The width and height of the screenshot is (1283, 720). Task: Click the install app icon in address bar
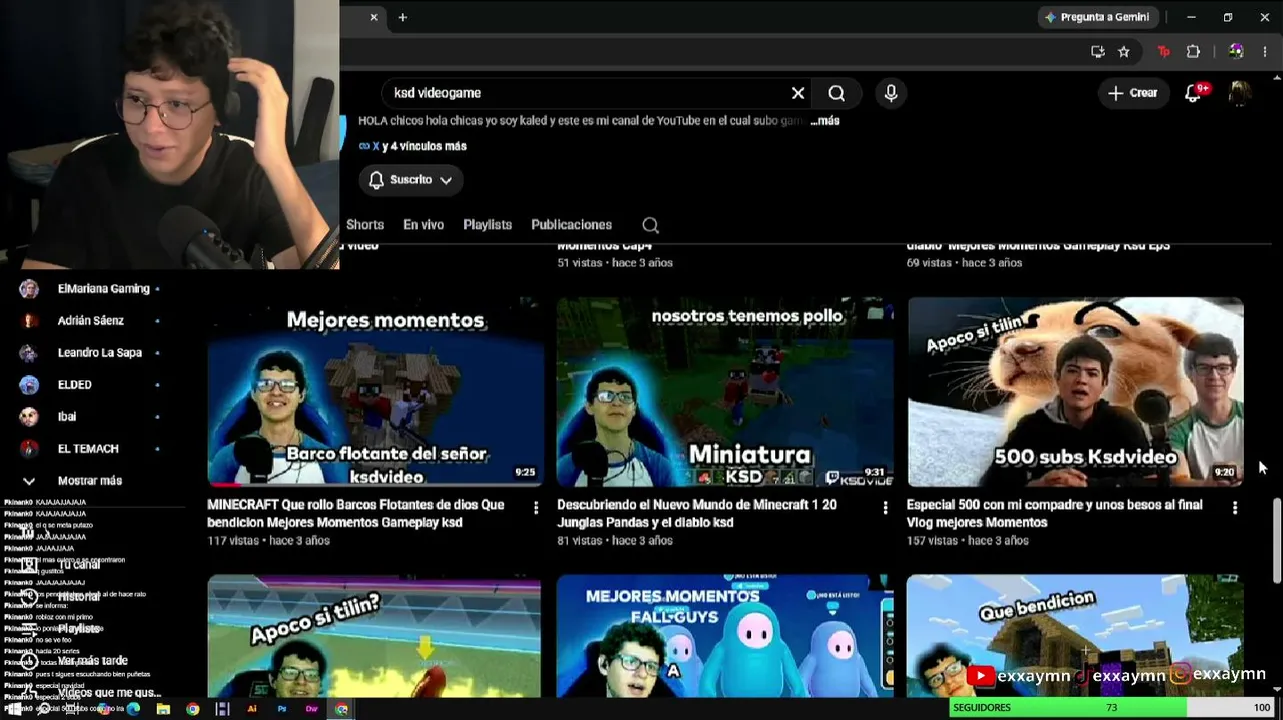1097,52
